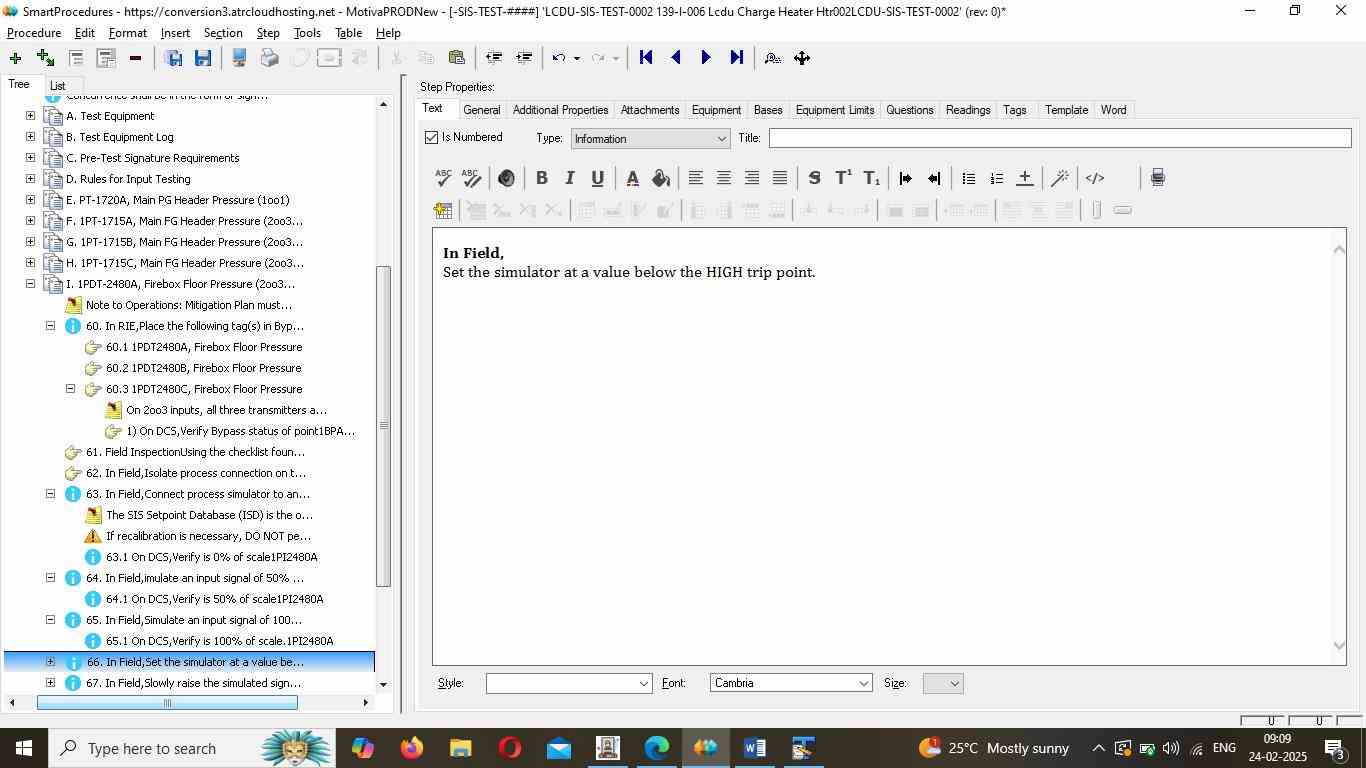Switch to the Attachments tab
Image resolution: width=1366 pixels, height=768 pixels.
point(649,110)
